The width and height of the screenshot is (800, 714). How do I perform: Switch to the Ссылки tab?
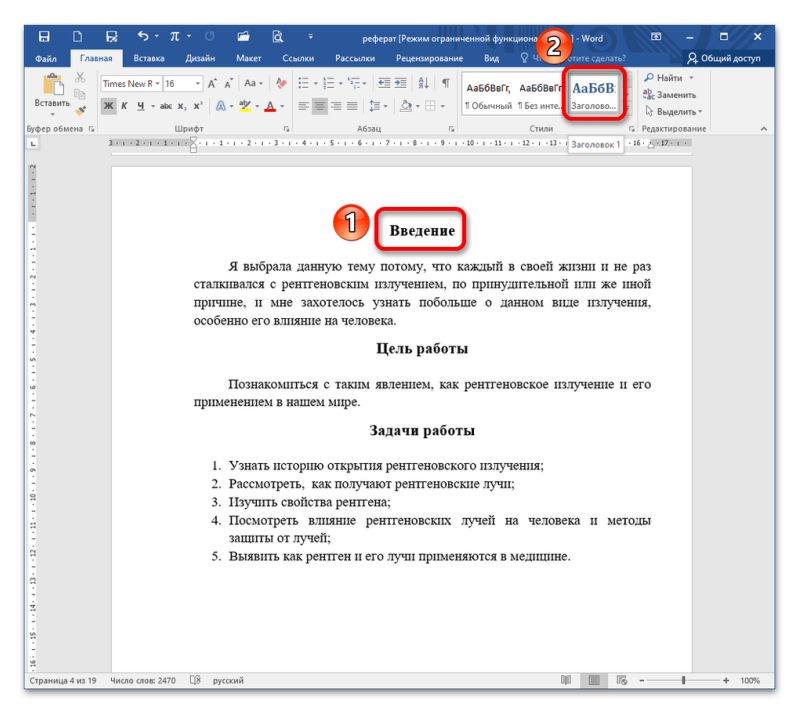[298, 58]
